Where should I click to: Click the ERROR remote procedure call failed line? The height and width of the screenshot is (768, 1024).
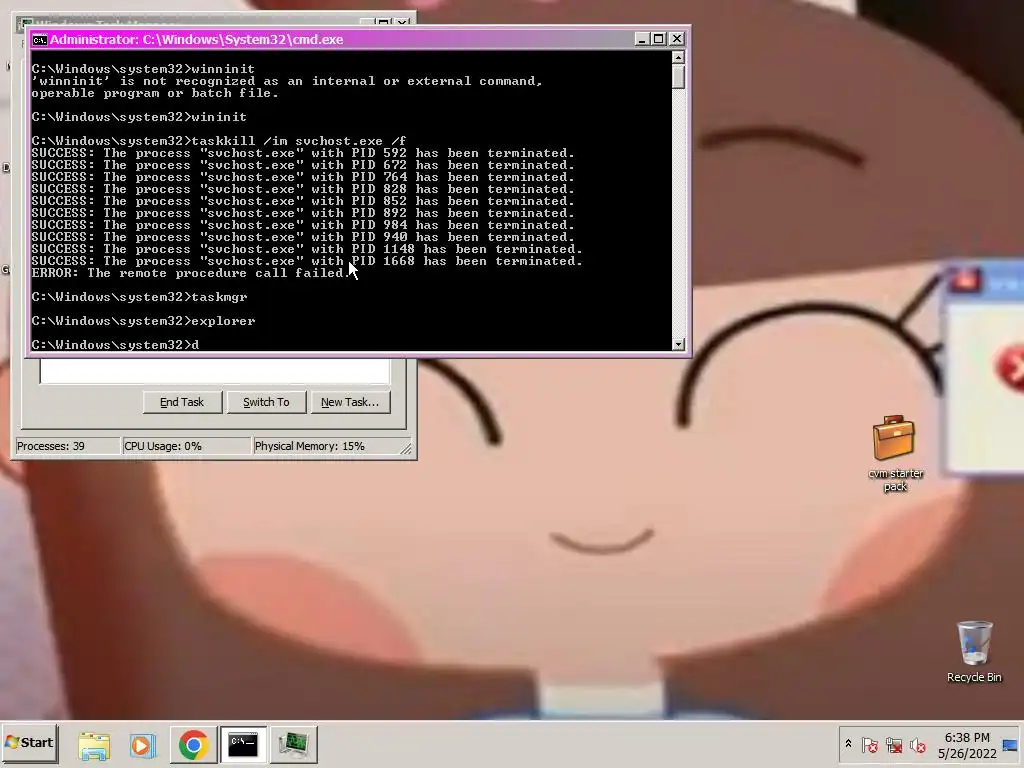coord(191,273)
